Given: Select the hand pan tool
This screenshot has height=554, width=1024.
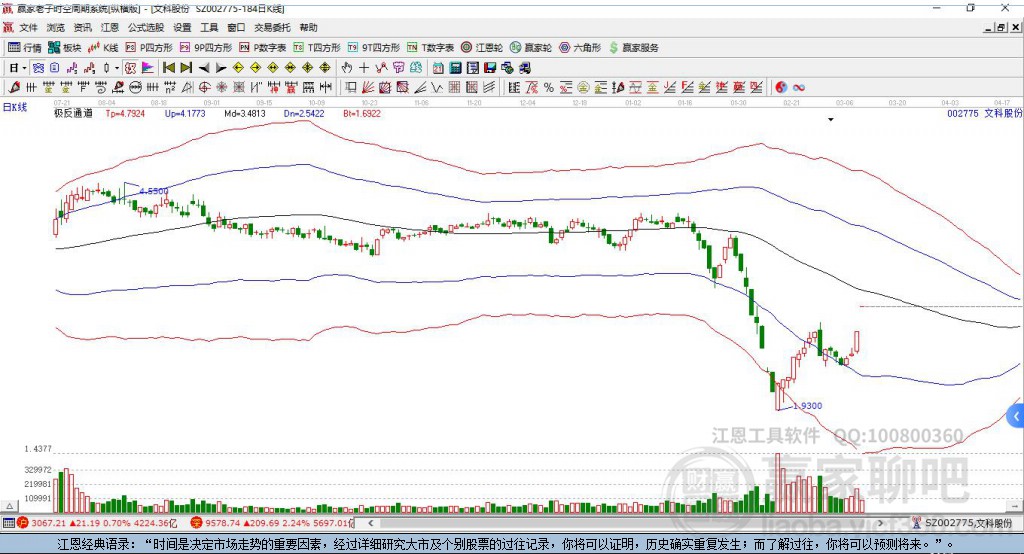Looking at the screenshot, I should point(347,68).
